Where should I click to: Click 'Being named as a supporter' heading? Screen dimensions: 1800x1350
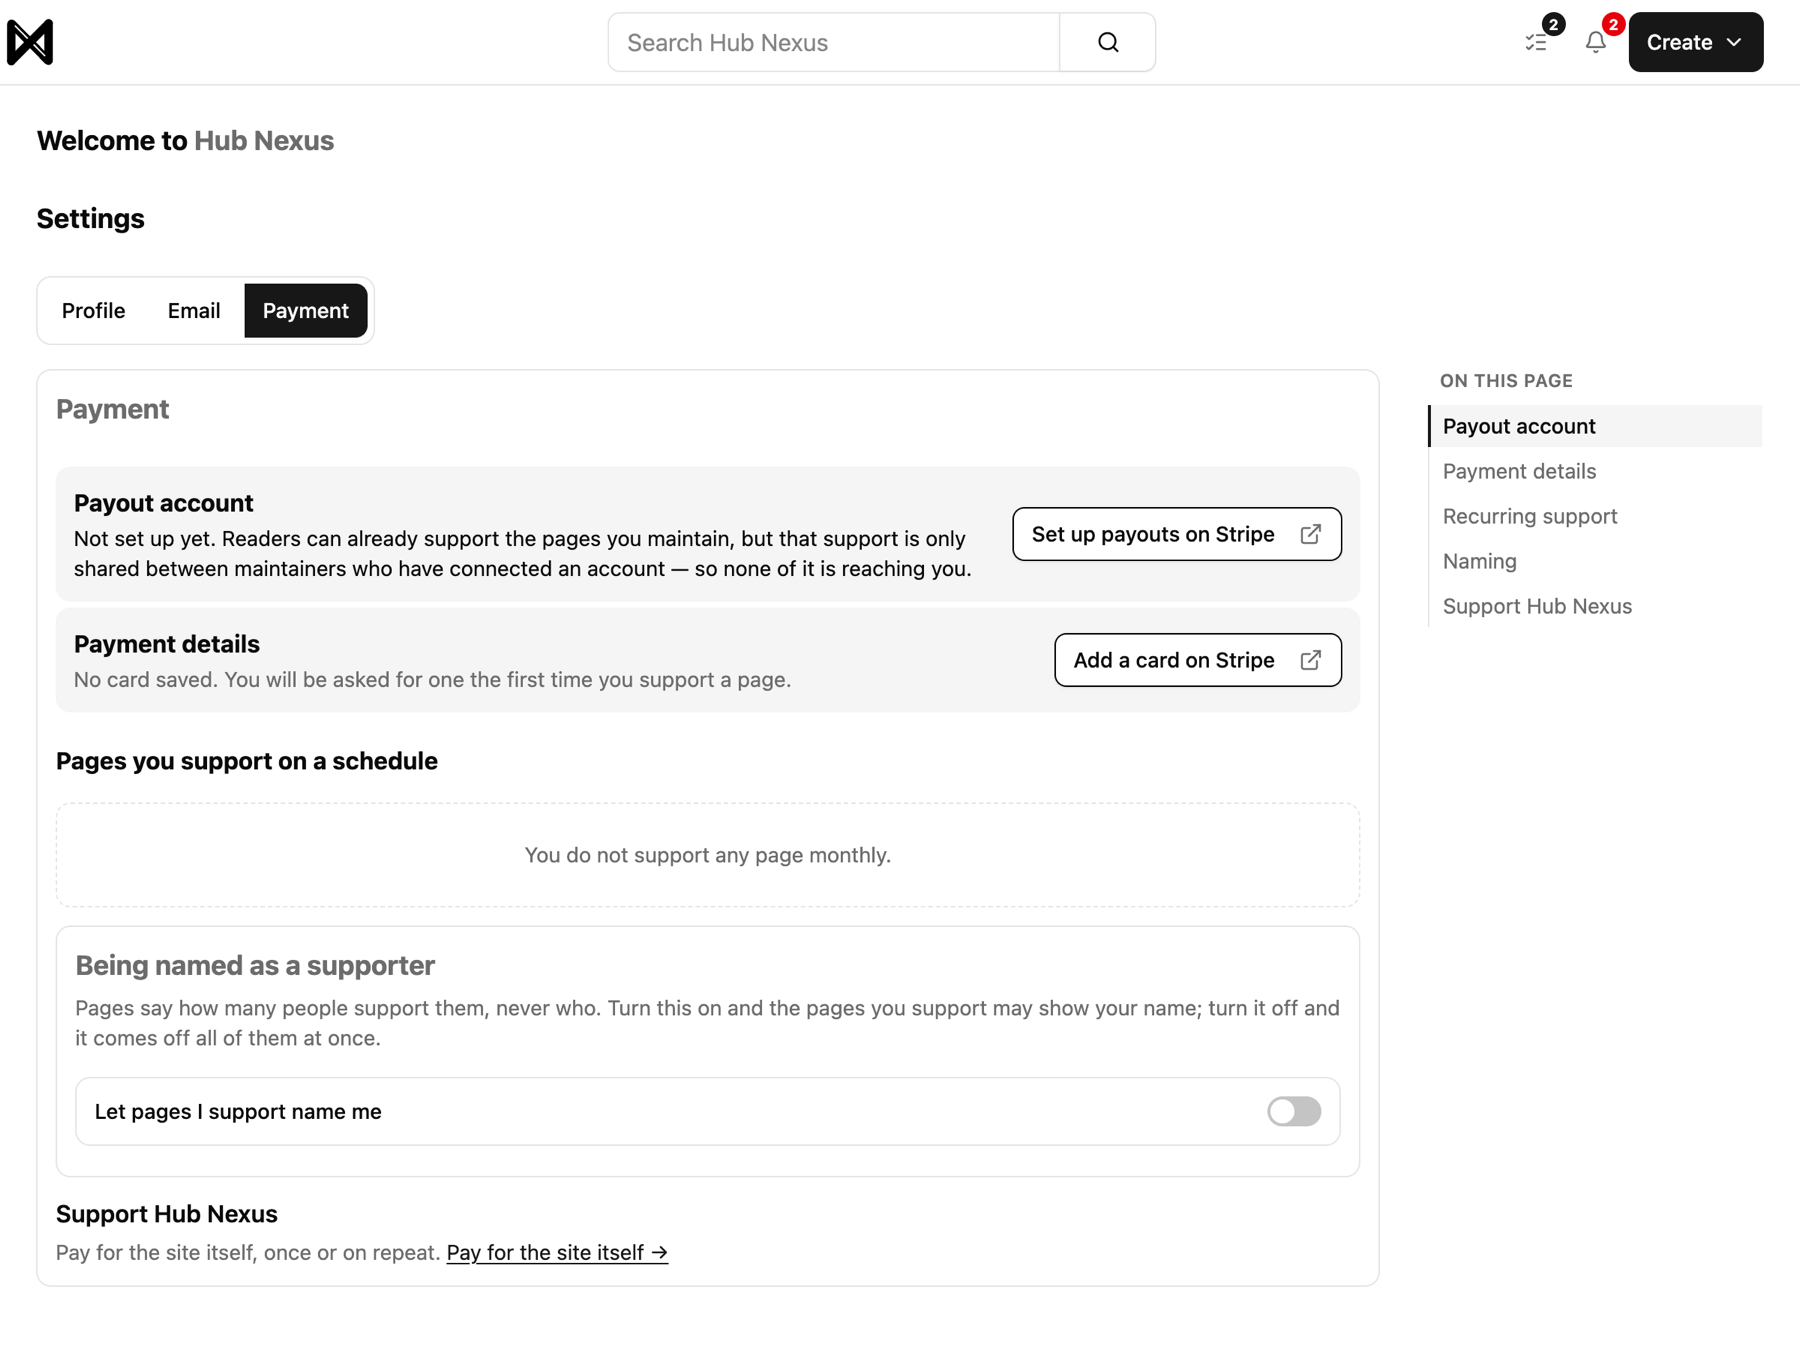tap(255, 965)
